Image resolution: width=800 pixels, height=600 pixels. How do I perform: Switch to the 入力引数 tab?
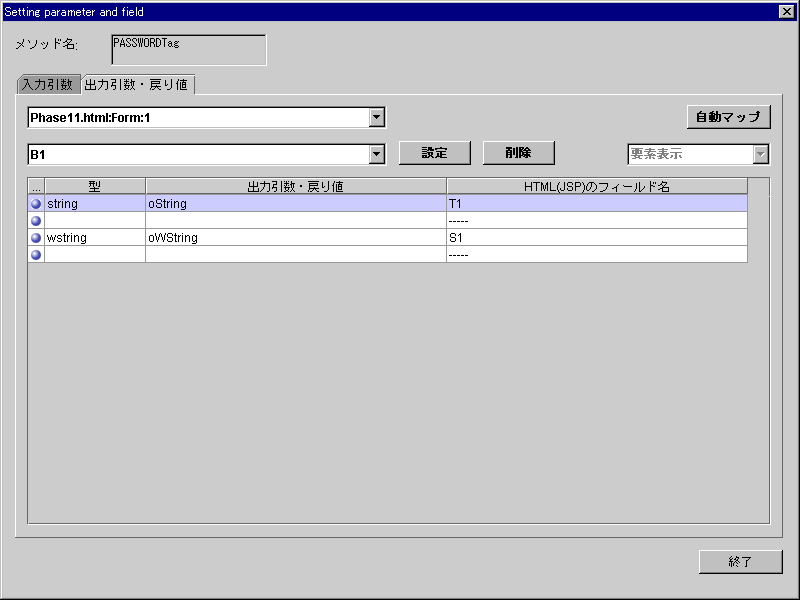click(47, 84)
